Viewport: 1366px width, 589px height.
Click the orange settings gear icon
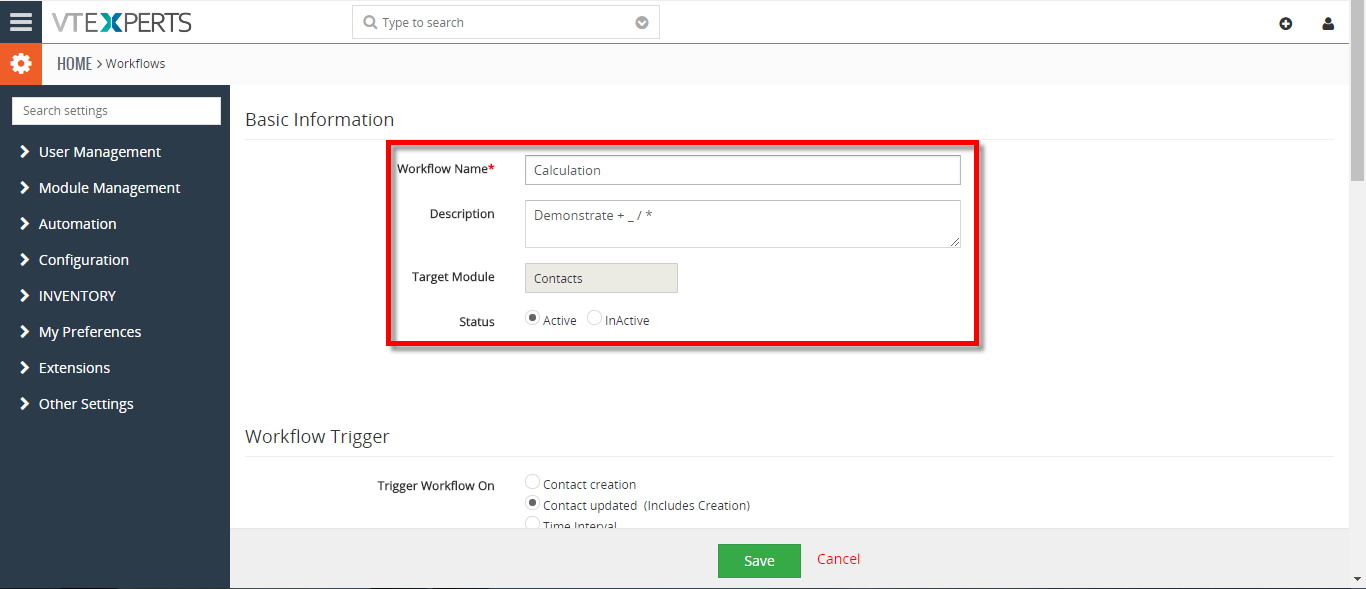(21, 64)
